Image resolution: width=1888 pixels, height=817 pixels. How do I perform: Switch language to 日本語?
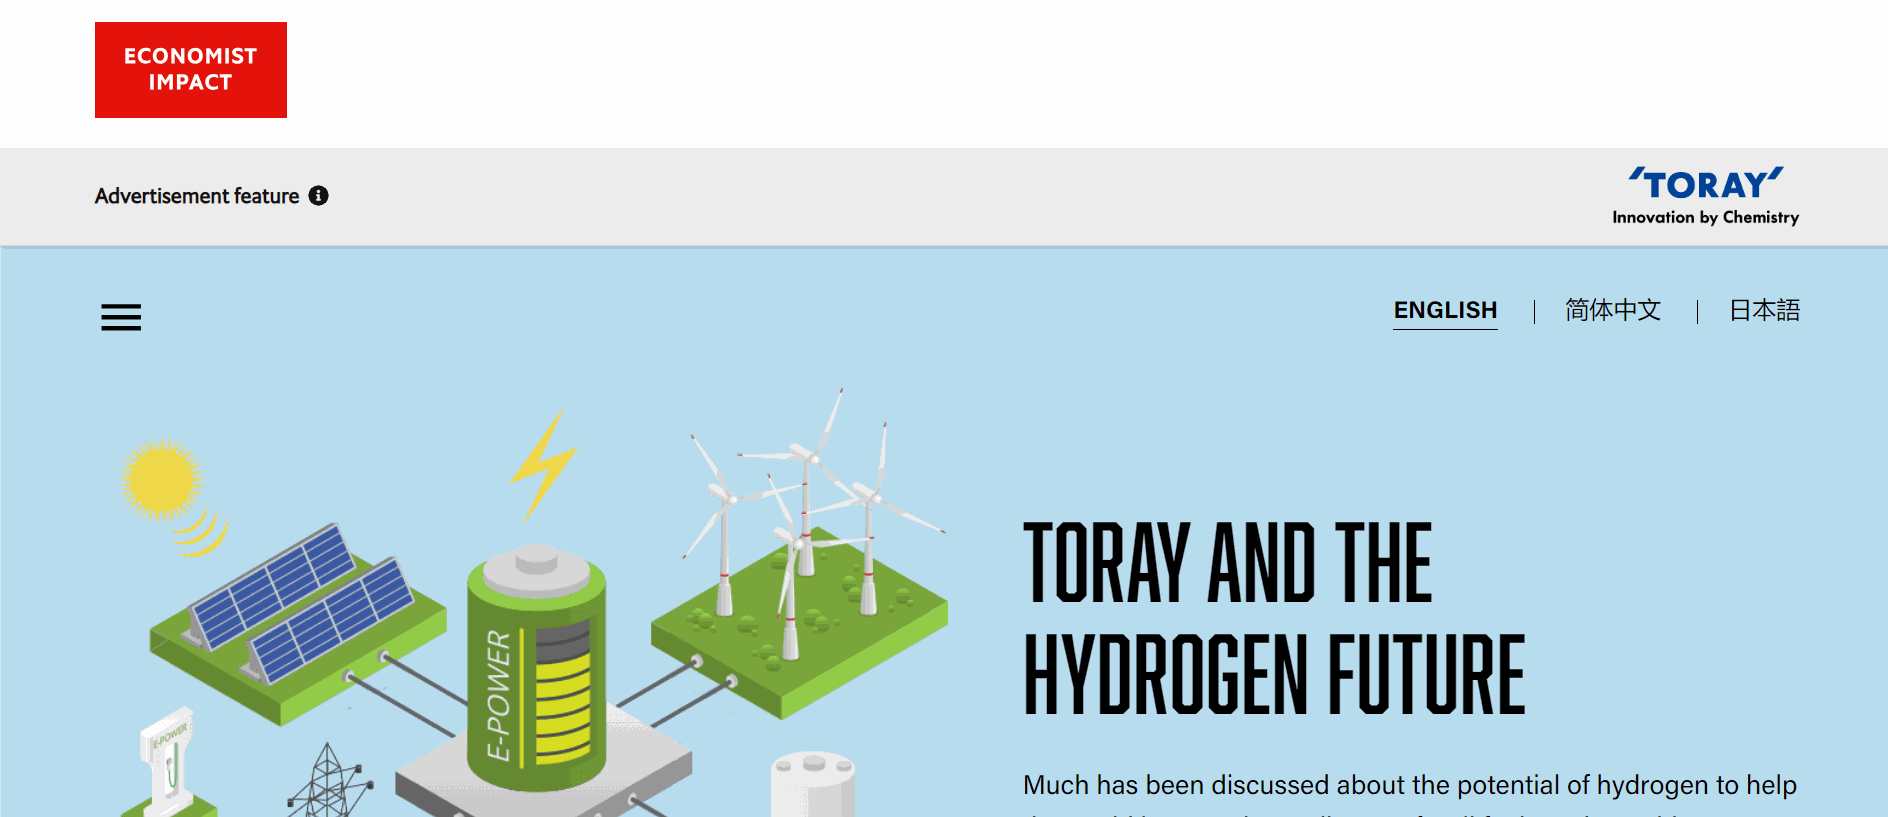pos(1764,311)
